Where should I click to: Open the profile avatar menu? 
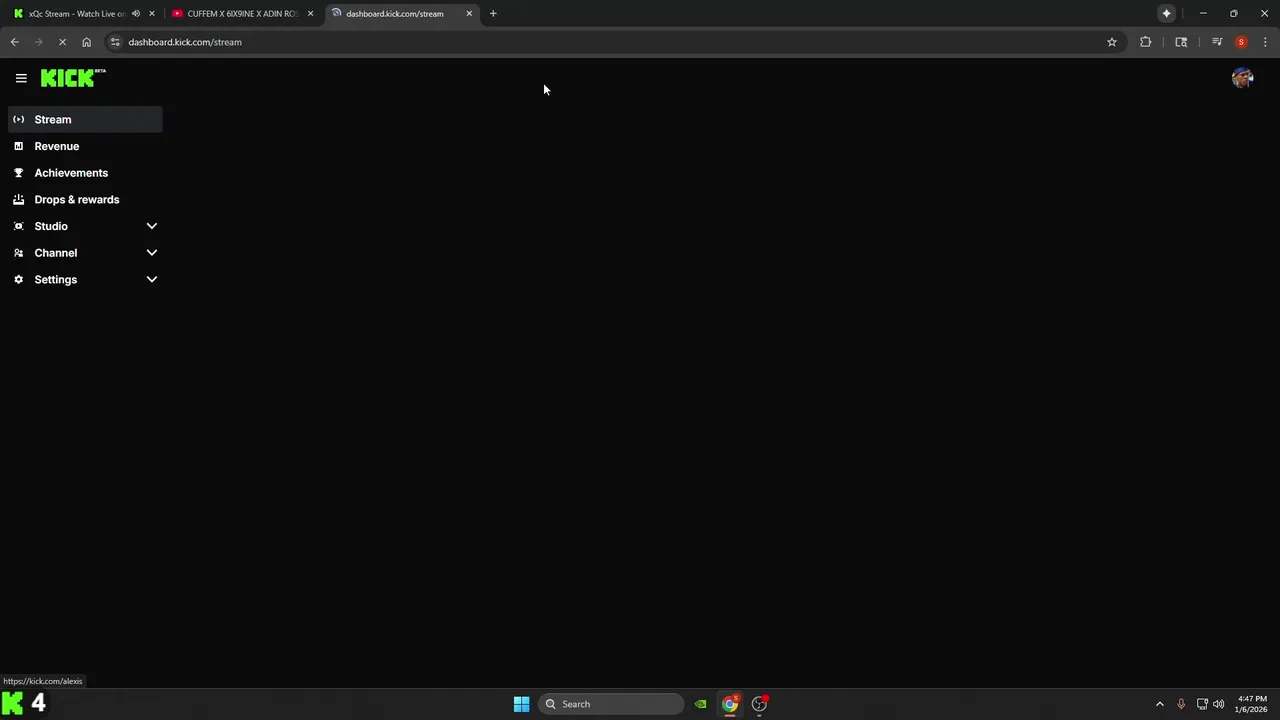[x=1242, y=78]
